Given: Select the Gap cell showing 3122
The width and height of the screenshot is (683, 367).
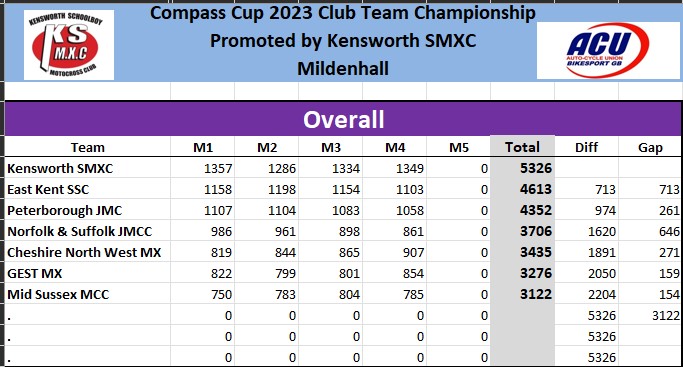Looking at the screenshot, I should pos(650,315).
